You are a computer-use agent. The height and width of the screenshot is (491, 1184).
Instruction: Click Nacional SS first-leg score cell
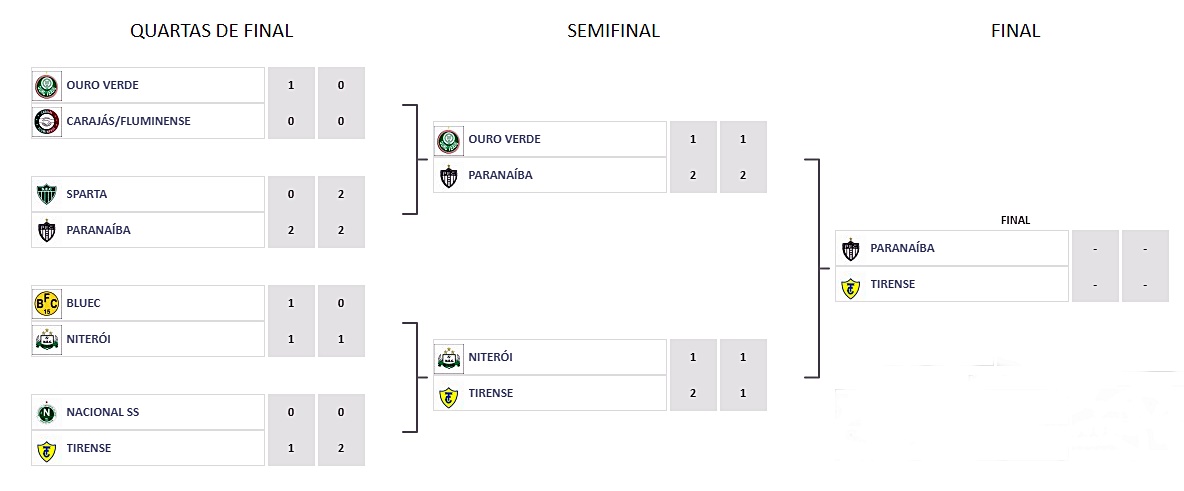(x=291, y=412)
